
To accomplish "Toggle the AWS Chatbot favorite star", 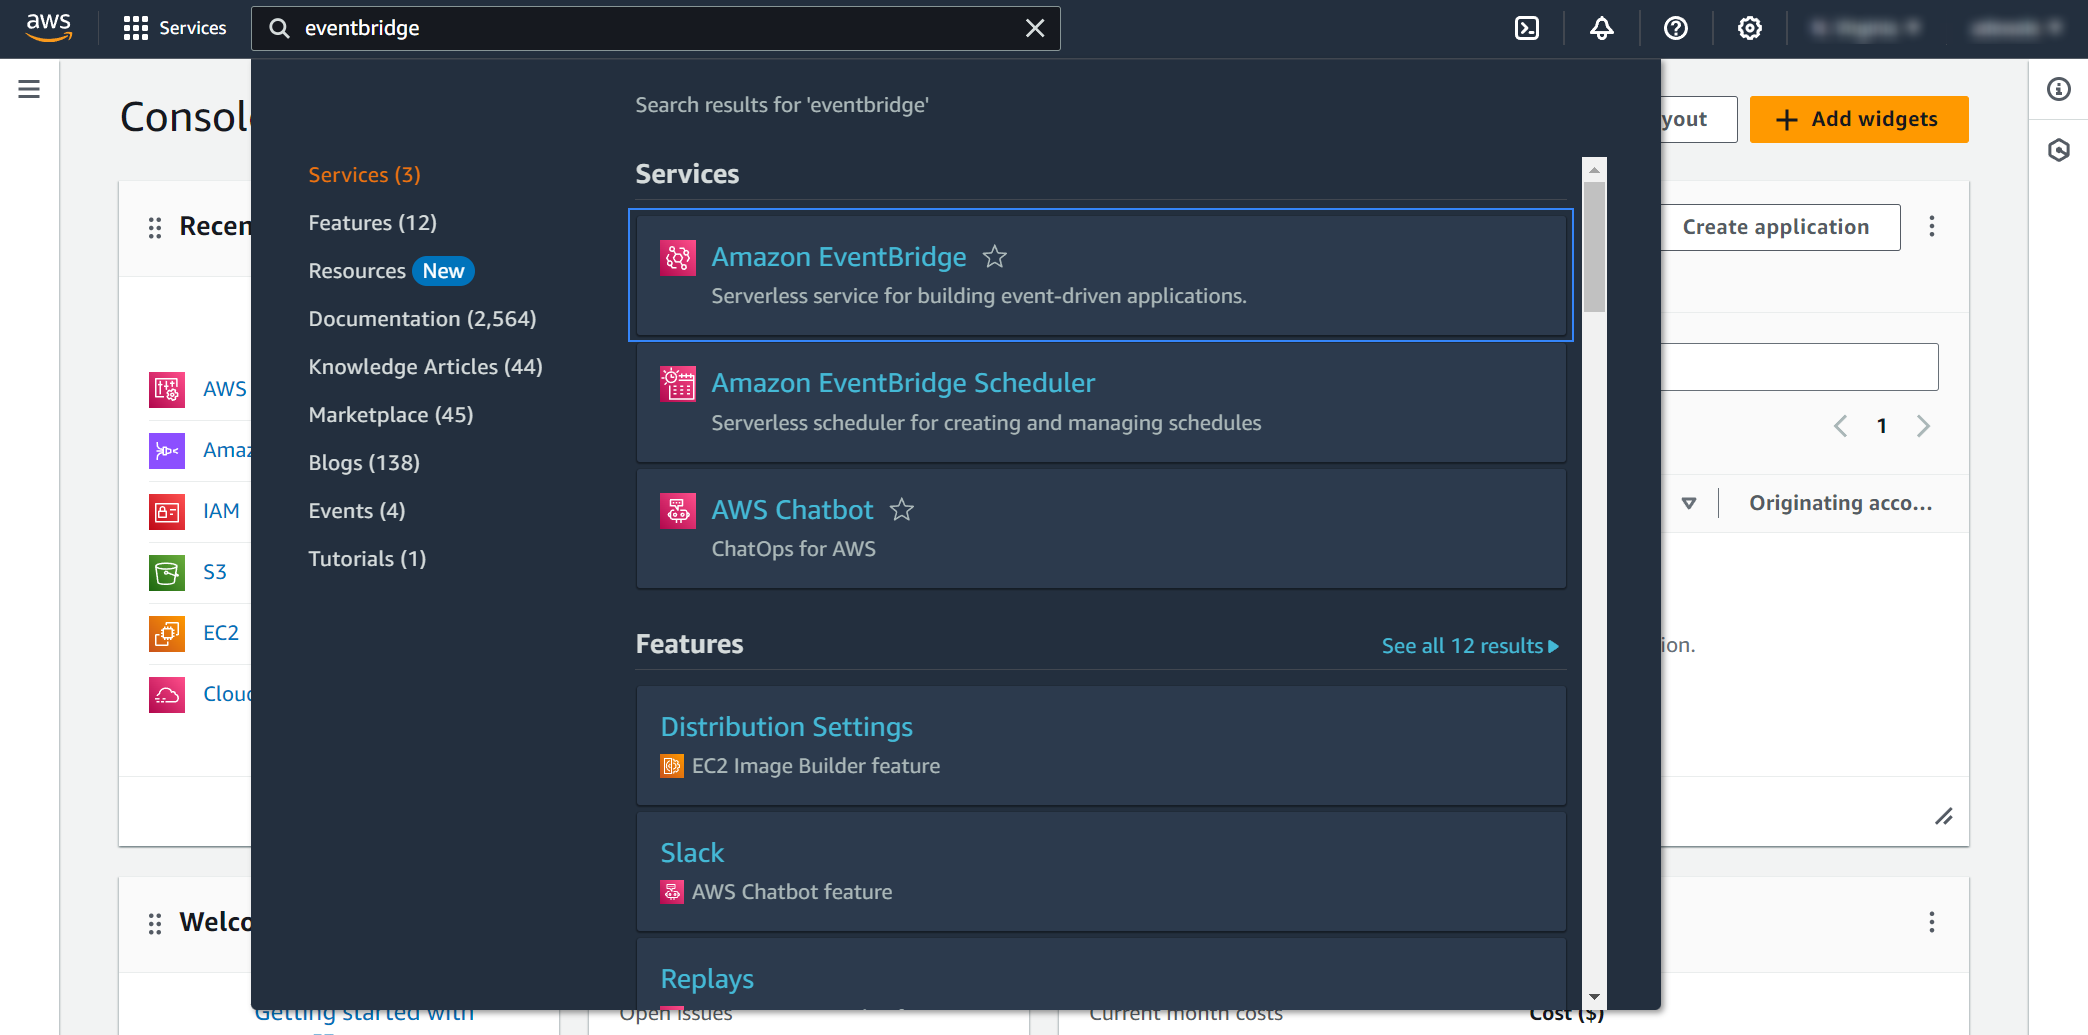I will coord(902,510).
